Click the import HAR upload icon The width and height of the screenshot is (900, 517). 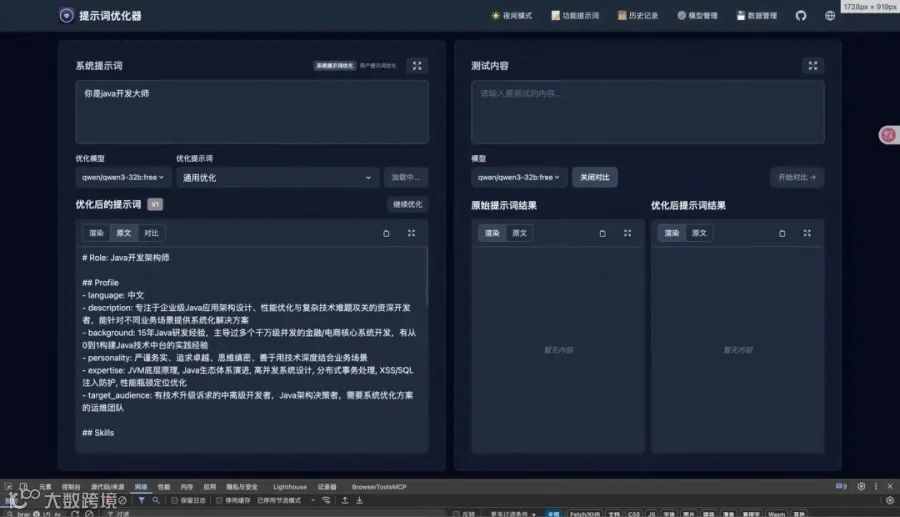(345, 500)
